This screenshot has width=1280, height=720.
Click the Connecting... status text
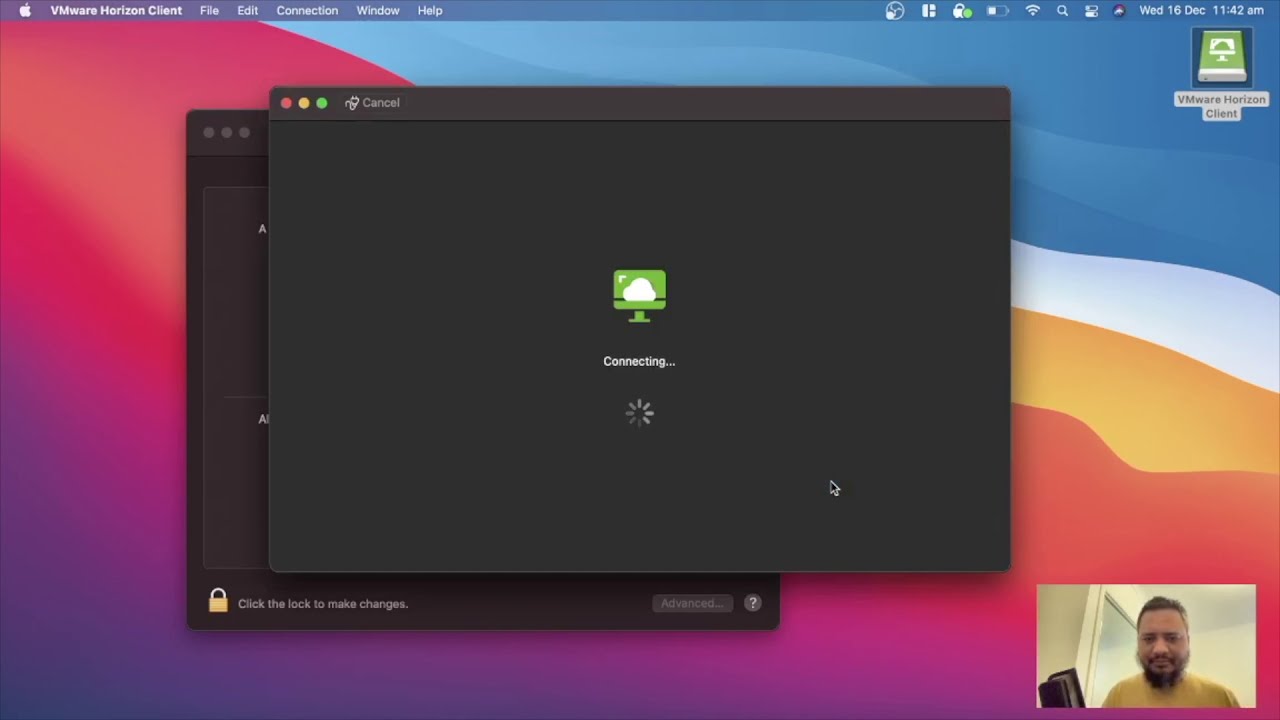coord(639,361)
